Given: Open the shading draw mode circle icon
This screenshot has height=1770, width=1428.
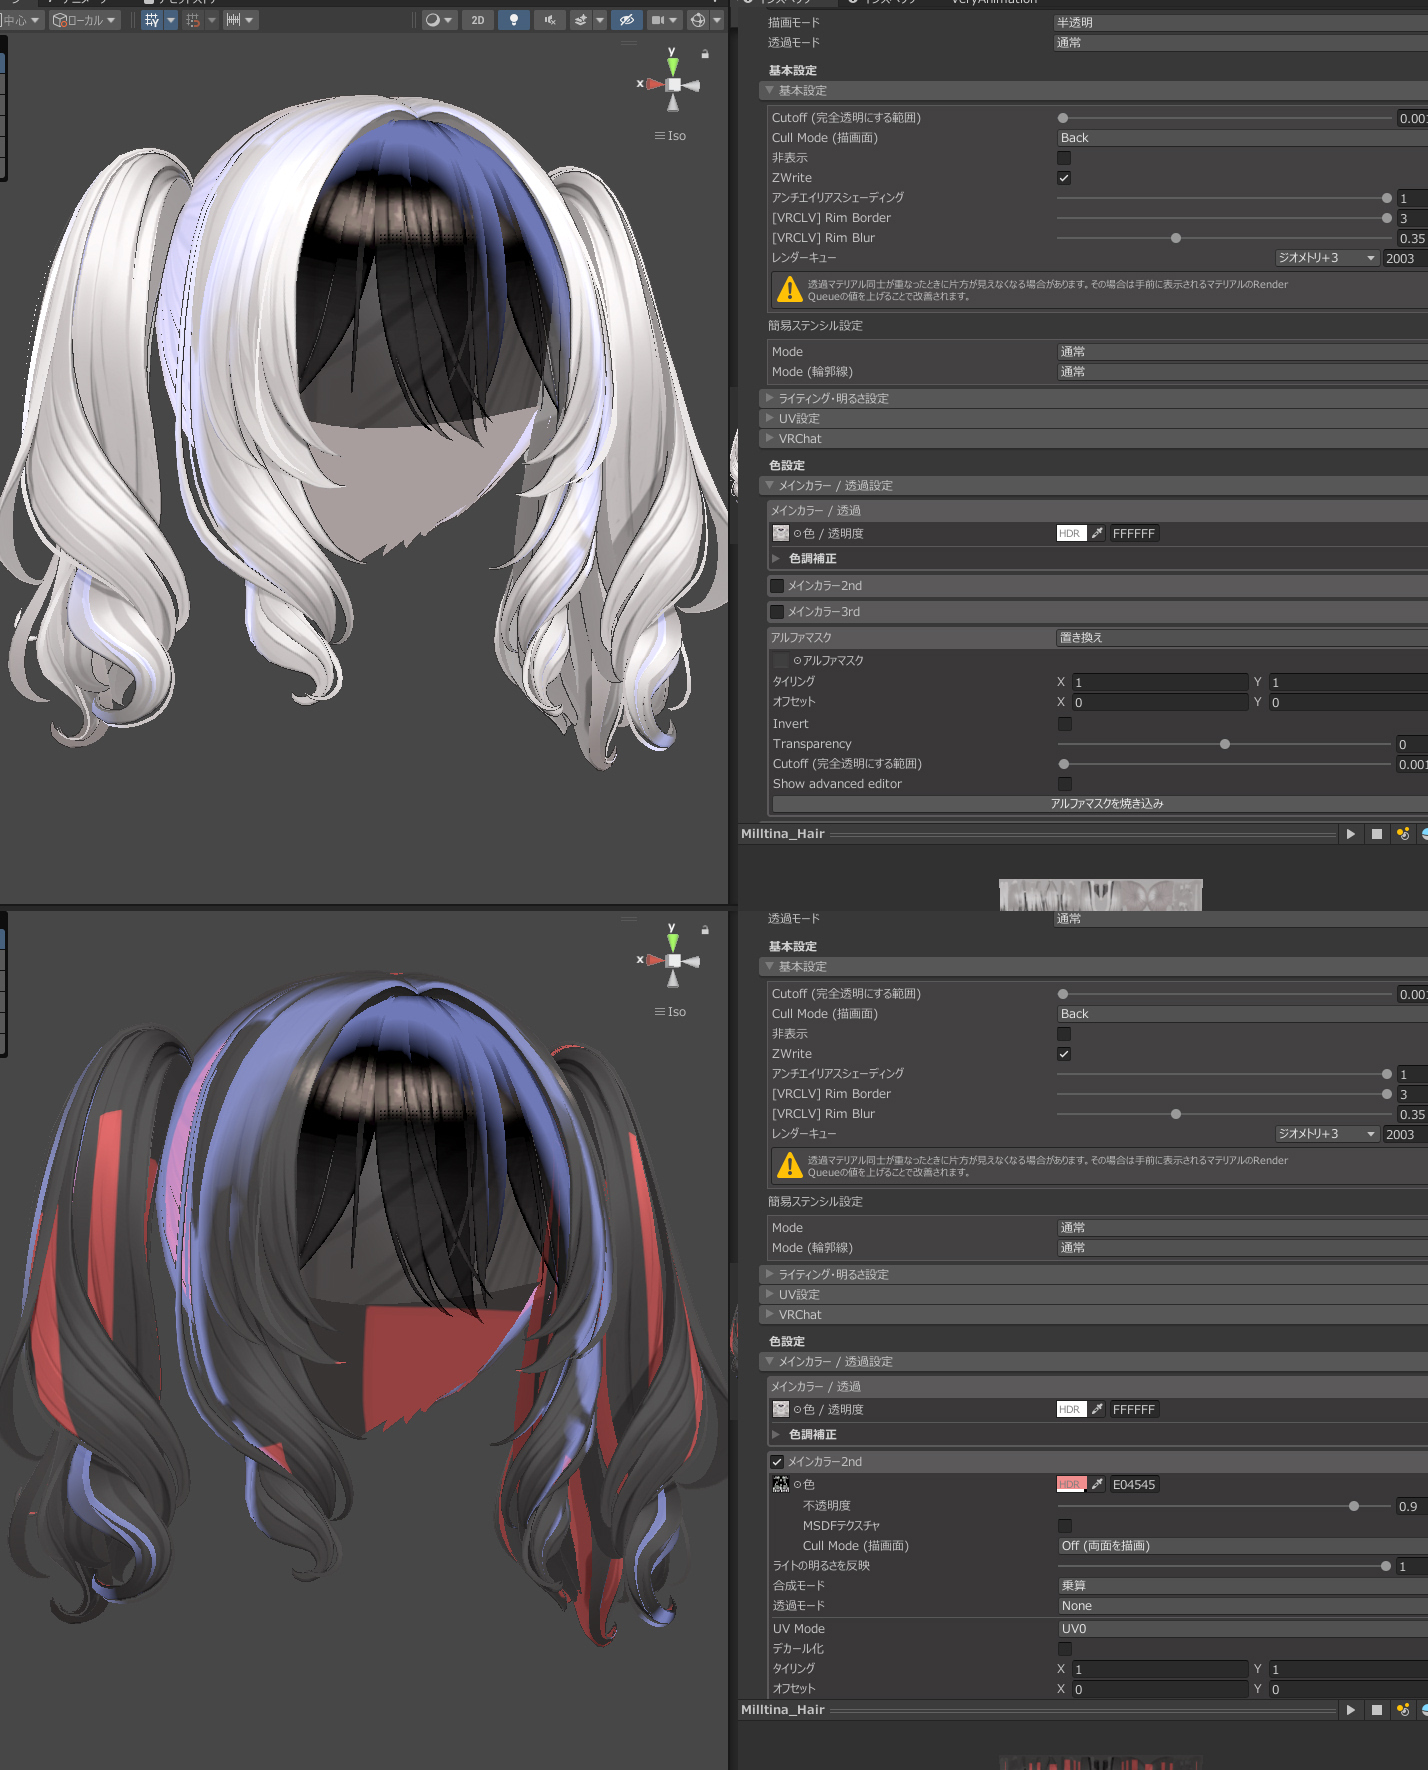Looking at the screenshot, I should pos(433,20).
